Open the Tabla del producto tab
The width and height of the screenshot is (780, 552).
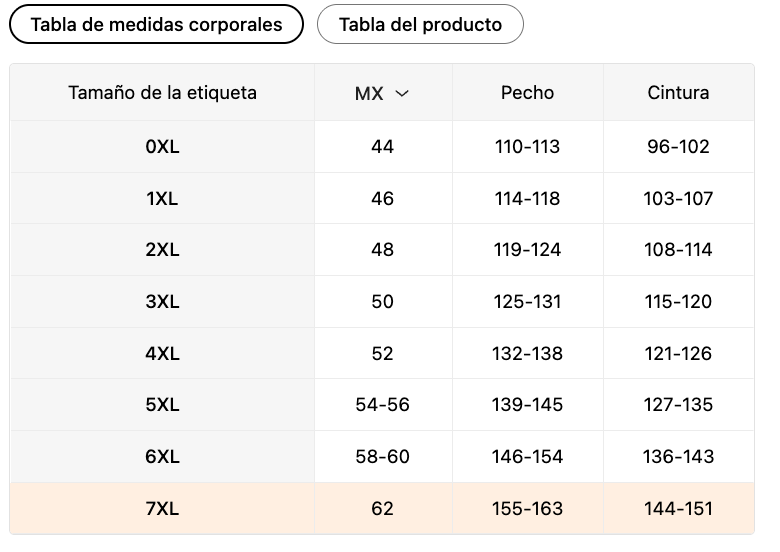coord(420,24)
